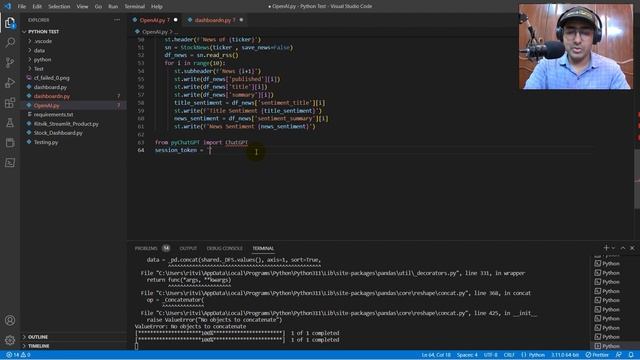Open the feedback icon in status bar
640x360 pixels.
[x=619, y=355]
